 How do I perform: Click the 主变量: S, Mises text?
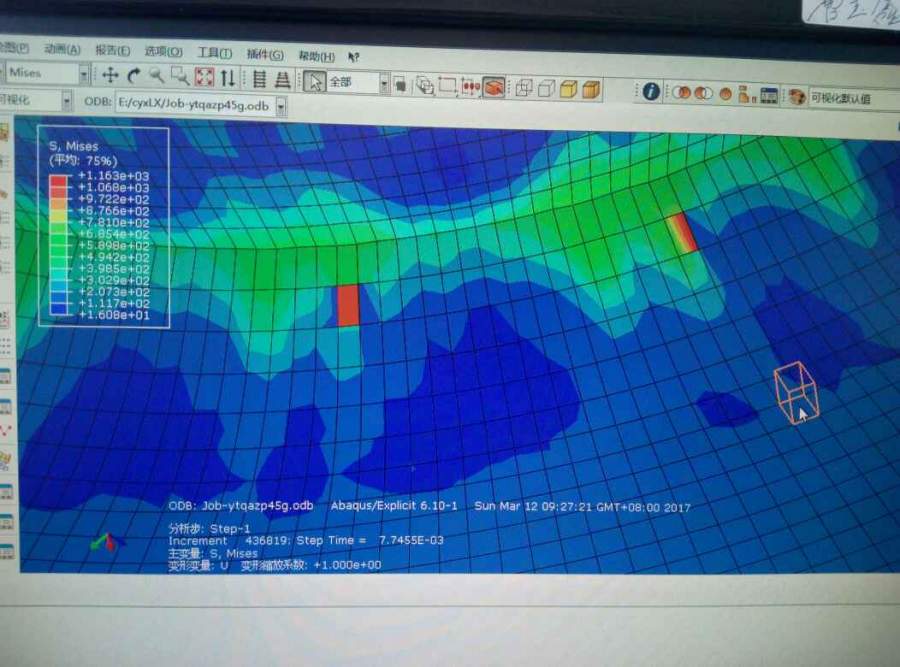point(213,553)
